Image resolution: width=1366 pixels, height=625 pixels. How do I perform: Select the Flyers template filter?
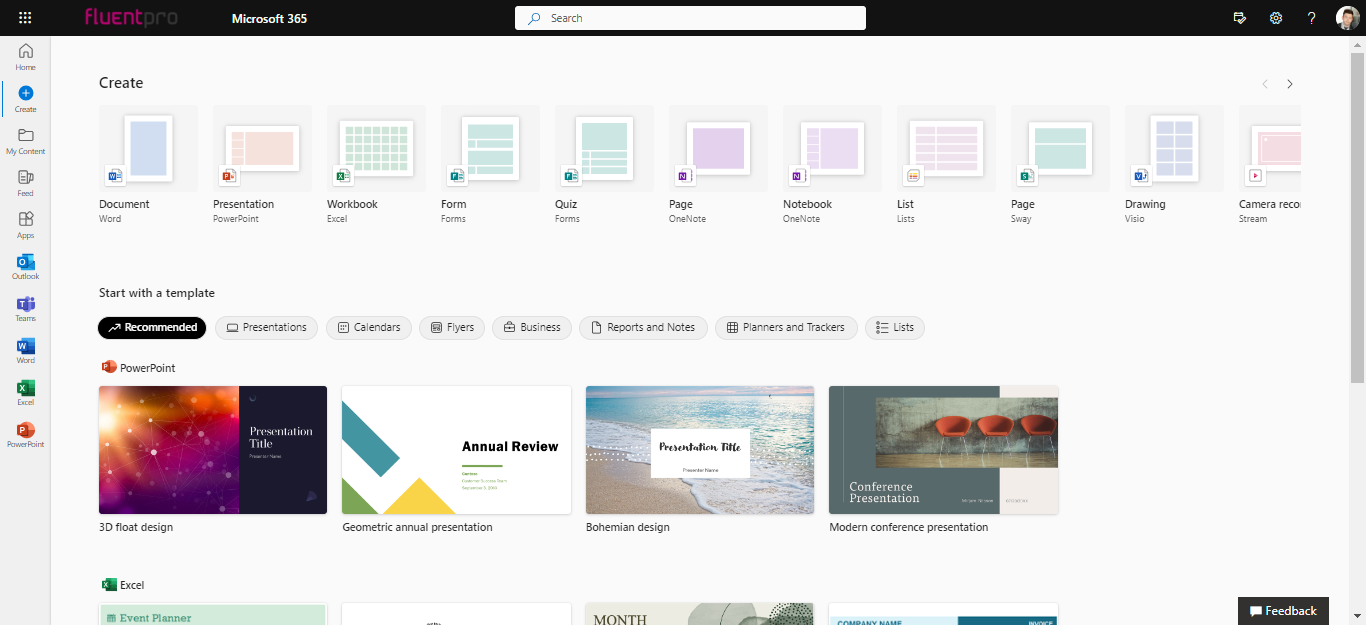coord(452,327)
